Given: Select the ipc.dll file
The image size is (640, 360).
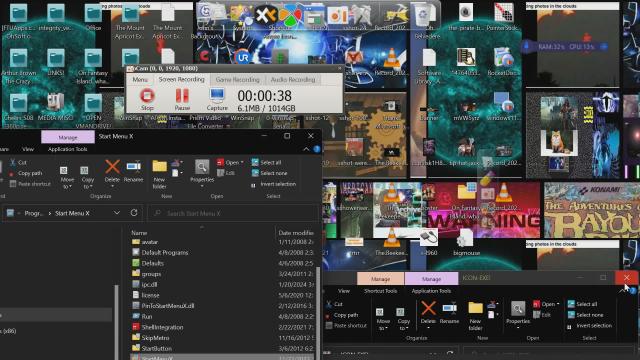Looking at the screenshot, I should pos(223,284).
